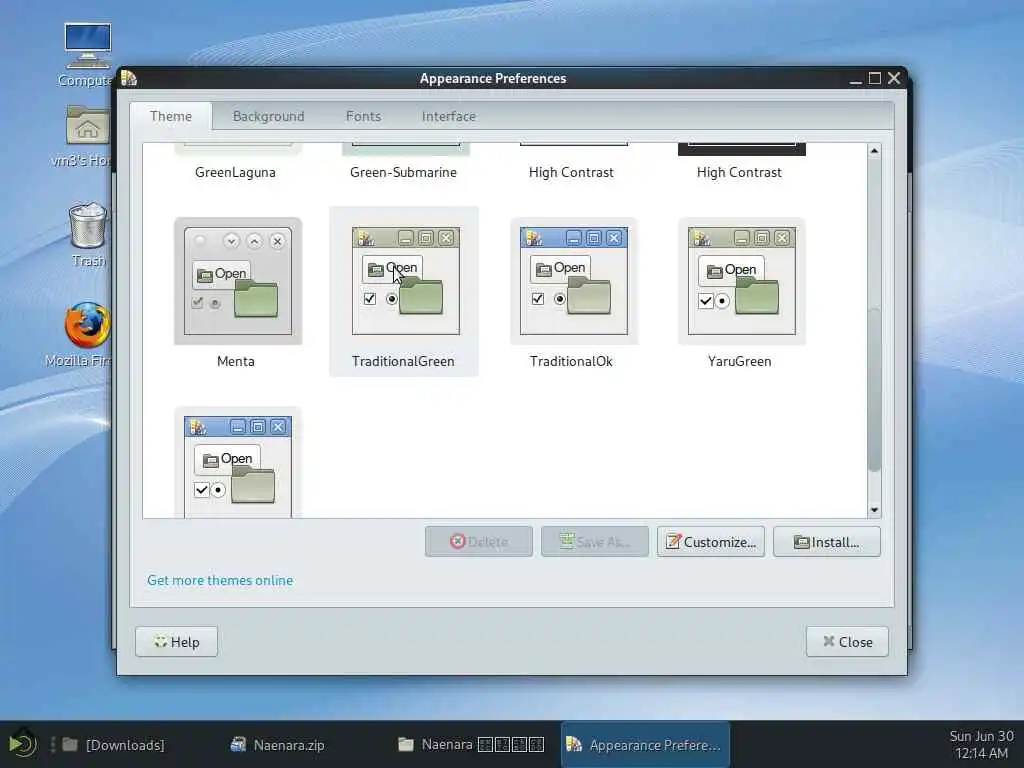Click the Green-Submarine theme label
This screenshot has height=768, width=1024.
[403, 172]
